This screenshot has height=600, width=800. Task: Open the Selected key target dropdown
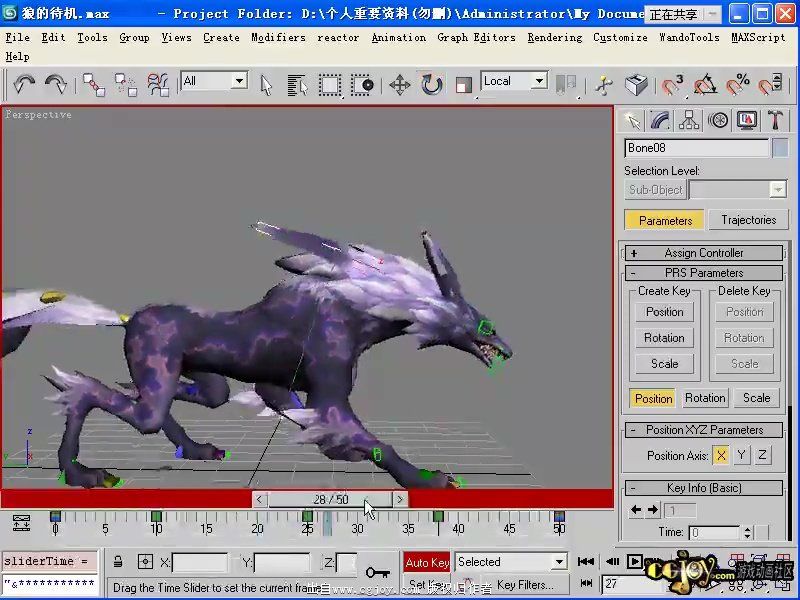511,562
